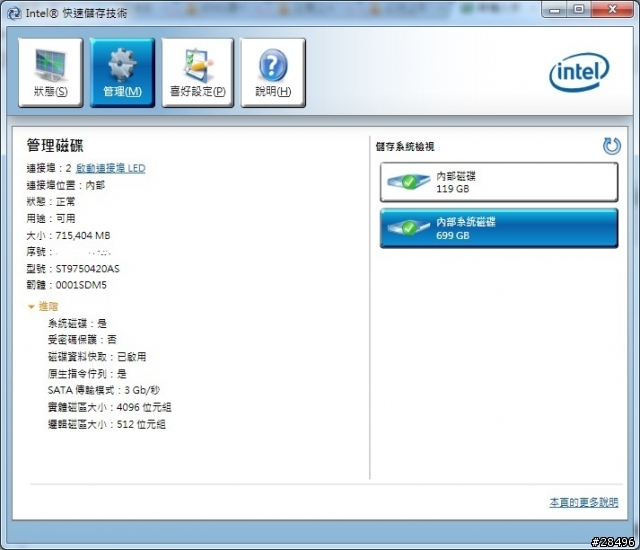Select the 管理(M) manage tab
The width and height of the screenshot is (640, 550).
pos(122,73)
